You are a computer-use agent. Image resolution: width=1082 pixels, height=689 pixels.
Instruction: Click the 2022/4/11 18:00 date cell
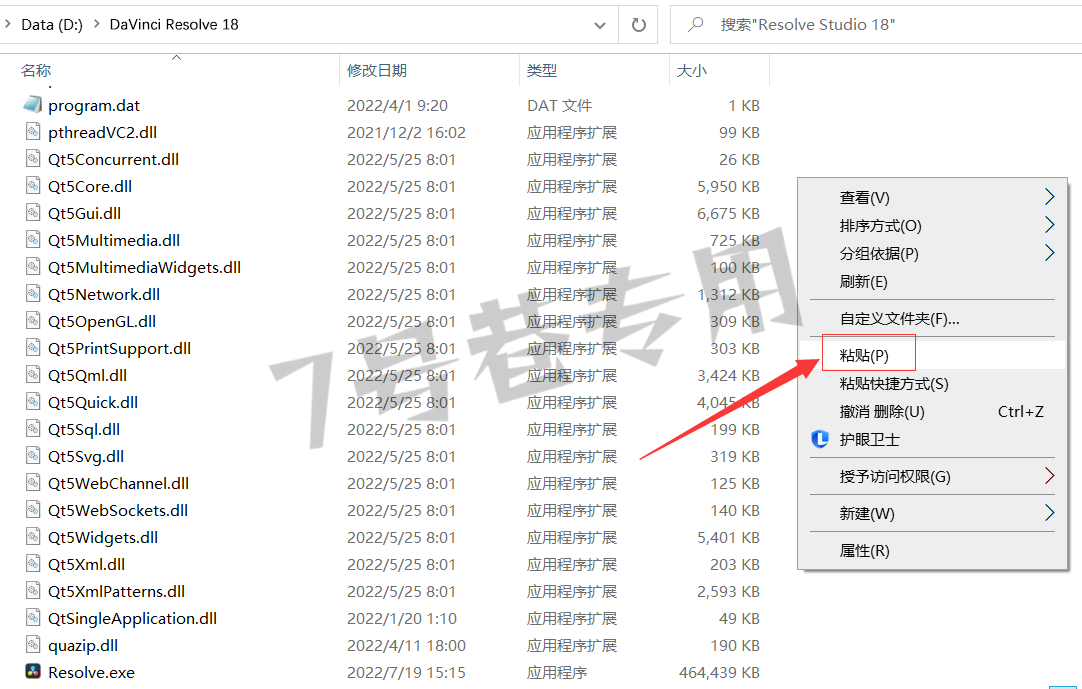pos(406,646)
